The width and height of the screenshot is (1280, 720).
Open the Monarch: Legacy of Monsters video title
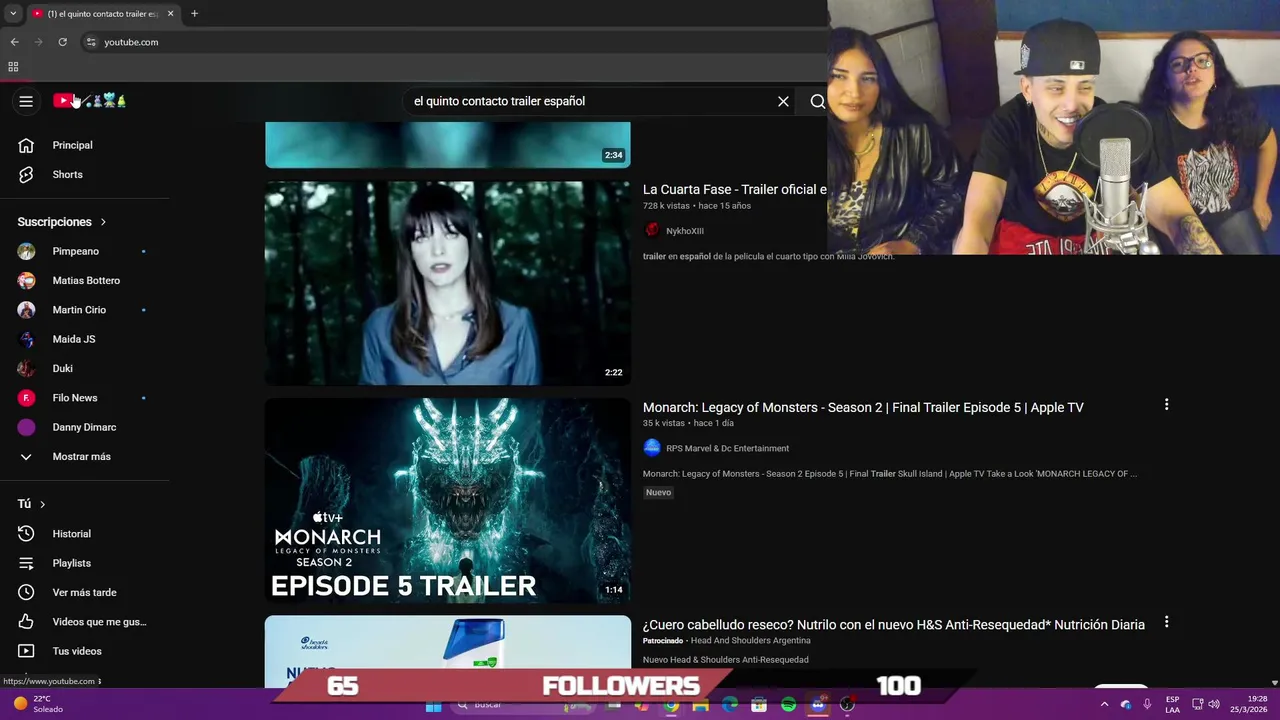click(x=863, y=407)
